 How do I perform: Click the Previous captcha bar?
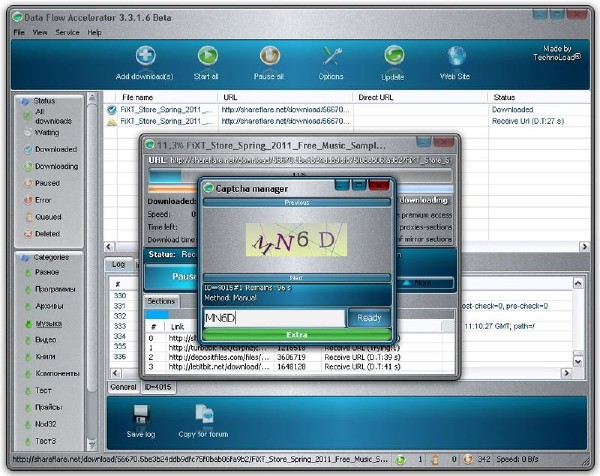click(296, 201)
